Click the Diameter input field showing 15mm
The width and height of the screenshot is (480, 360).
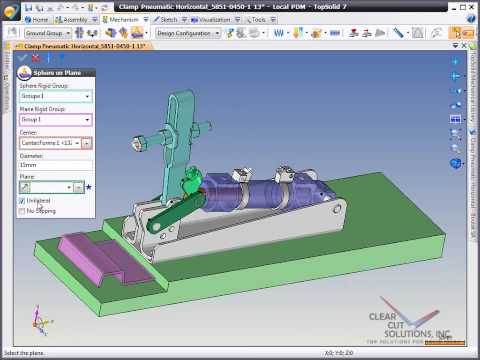[x=55, y=165]
